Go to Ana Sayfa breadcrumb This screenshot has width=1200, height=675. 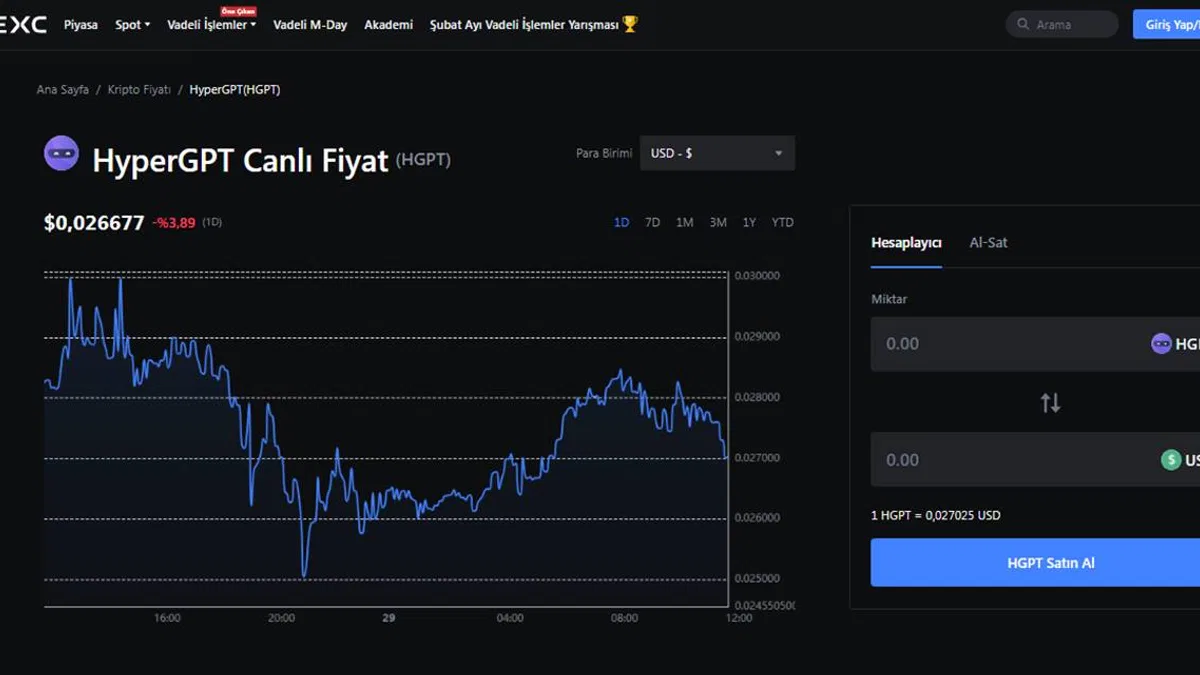click(x=63, y=90)
